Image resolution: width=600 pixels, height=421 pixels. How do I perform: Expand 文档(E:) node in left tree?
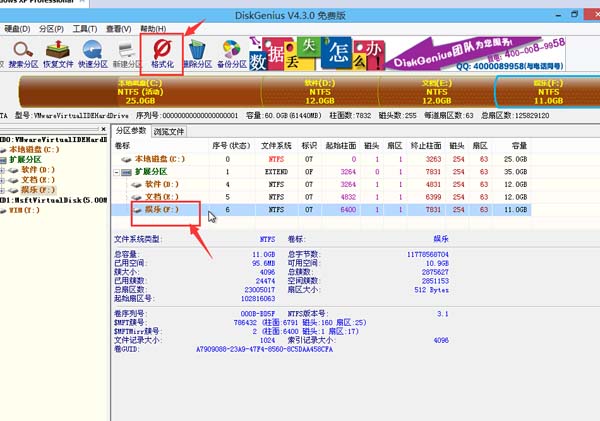[3, 180]
